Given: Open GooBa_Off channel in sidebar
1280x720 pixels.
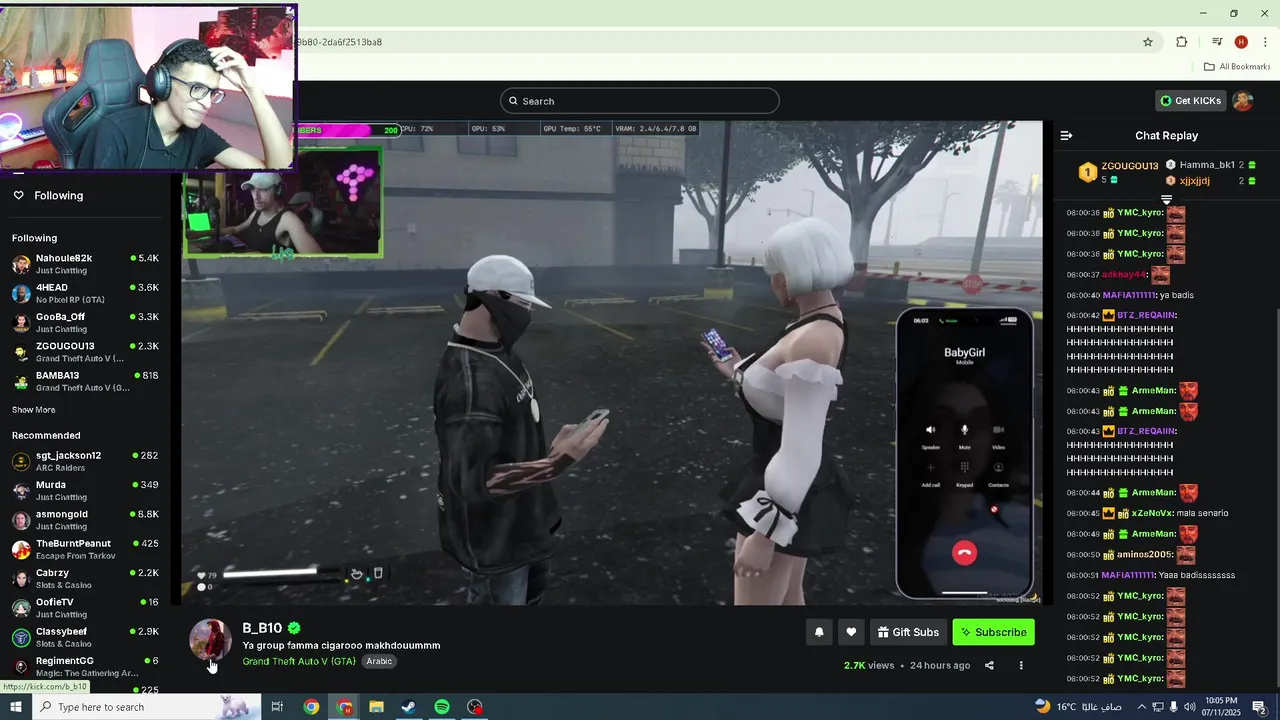Looking at the screenshot, I should pos(85,322).
